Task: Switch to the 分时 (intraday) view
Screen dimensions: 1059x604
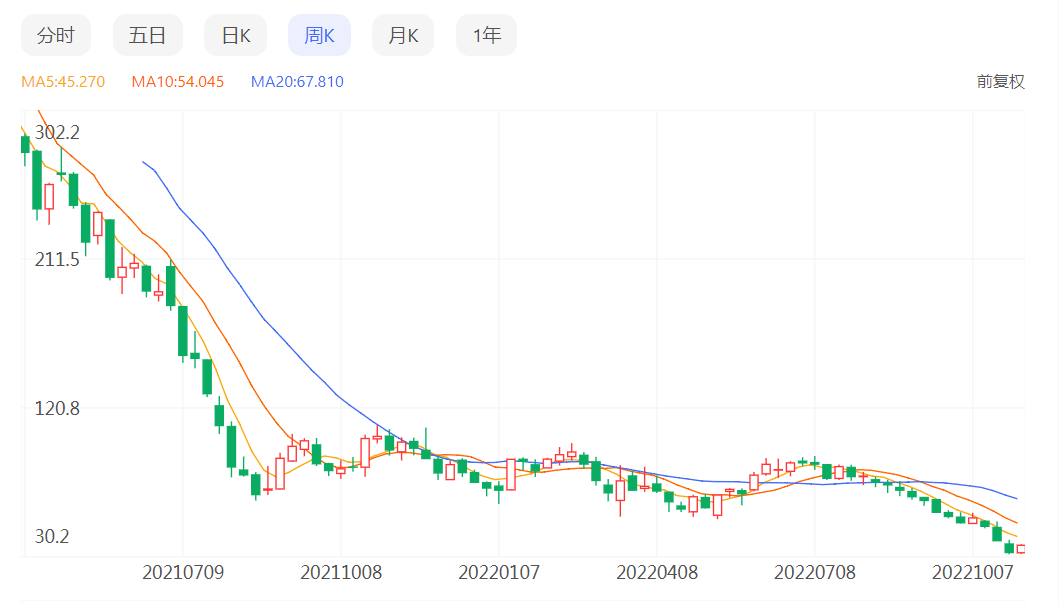Action: pos(57,34)
